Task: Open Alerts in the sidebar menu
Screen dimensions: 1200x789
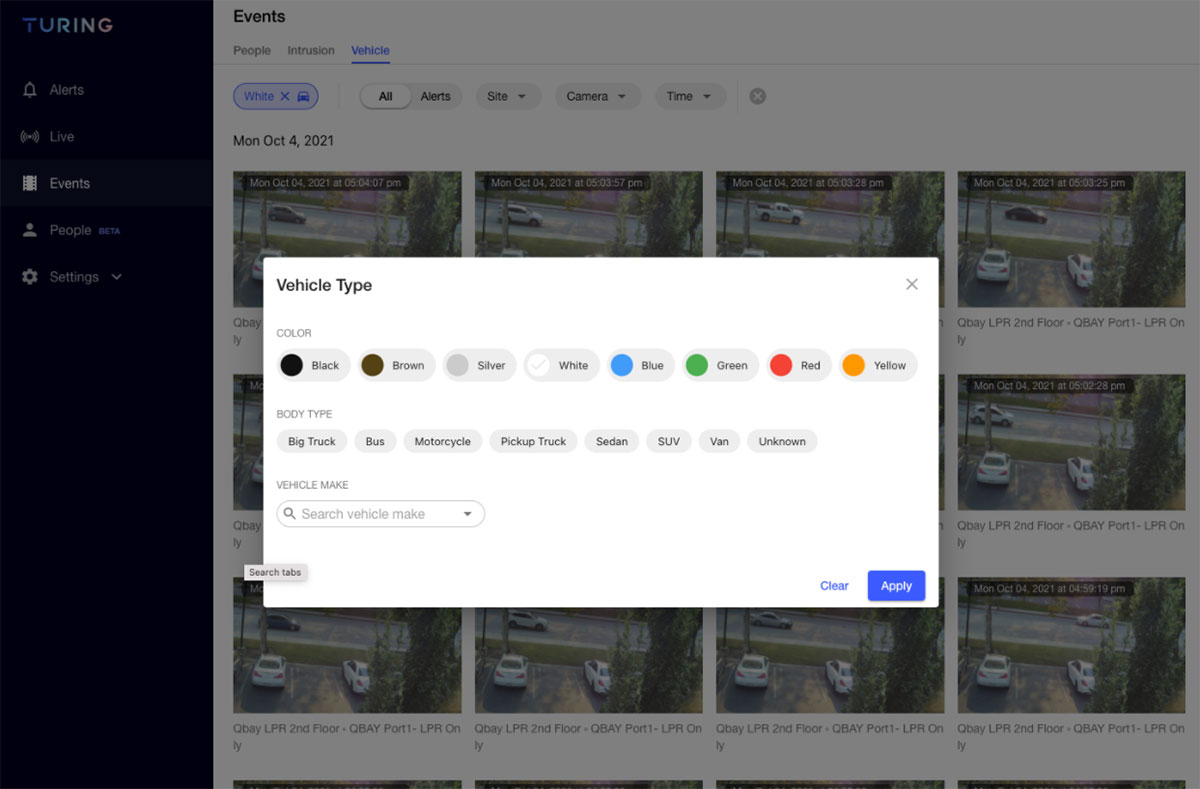Action: click(x=106, y=90)
